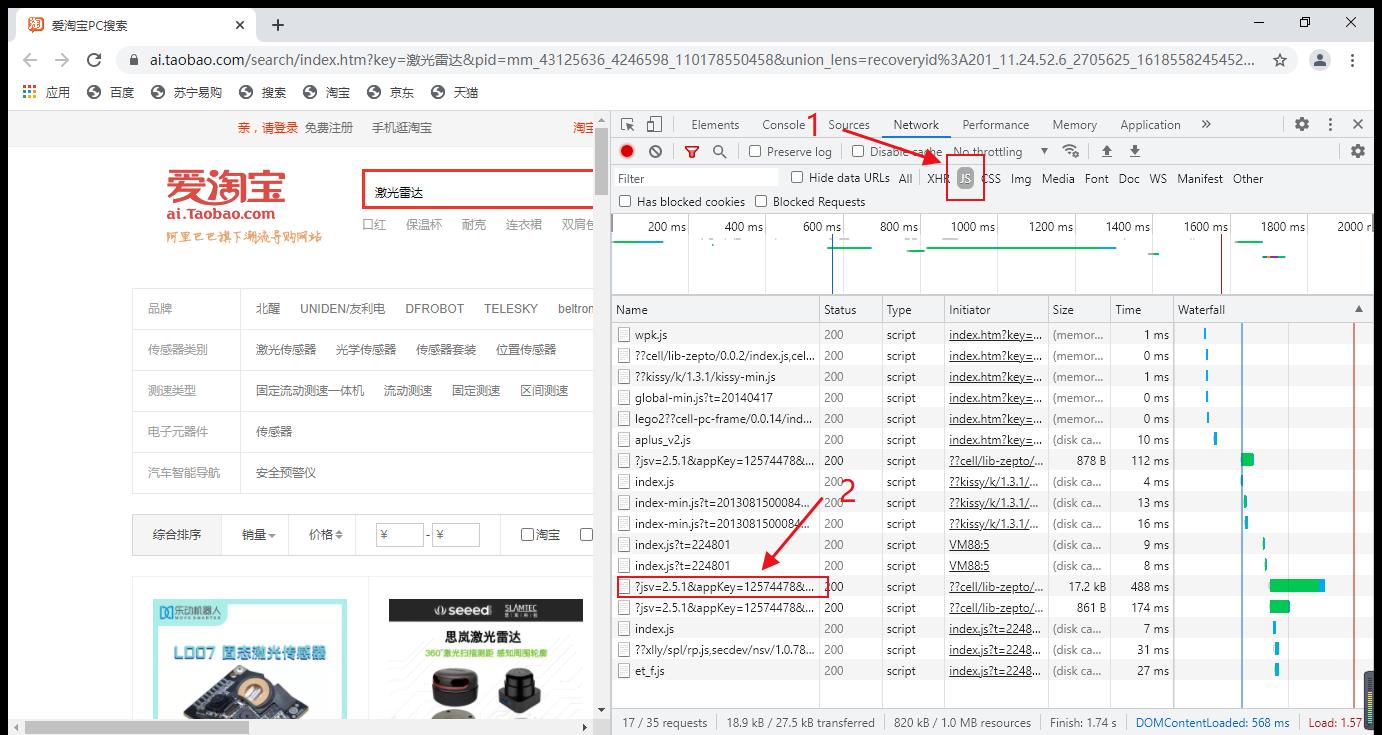Screen dimensions: 1382x735
Task: Toggle the red filter funnel icon
Action: point(692,152)
